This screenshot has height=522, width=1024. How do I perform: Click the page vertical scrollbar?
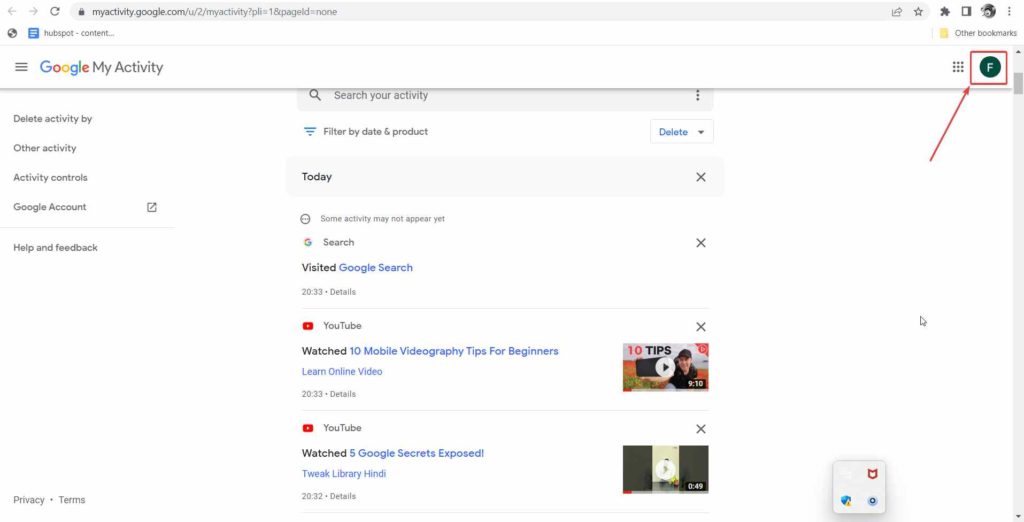1018,85
